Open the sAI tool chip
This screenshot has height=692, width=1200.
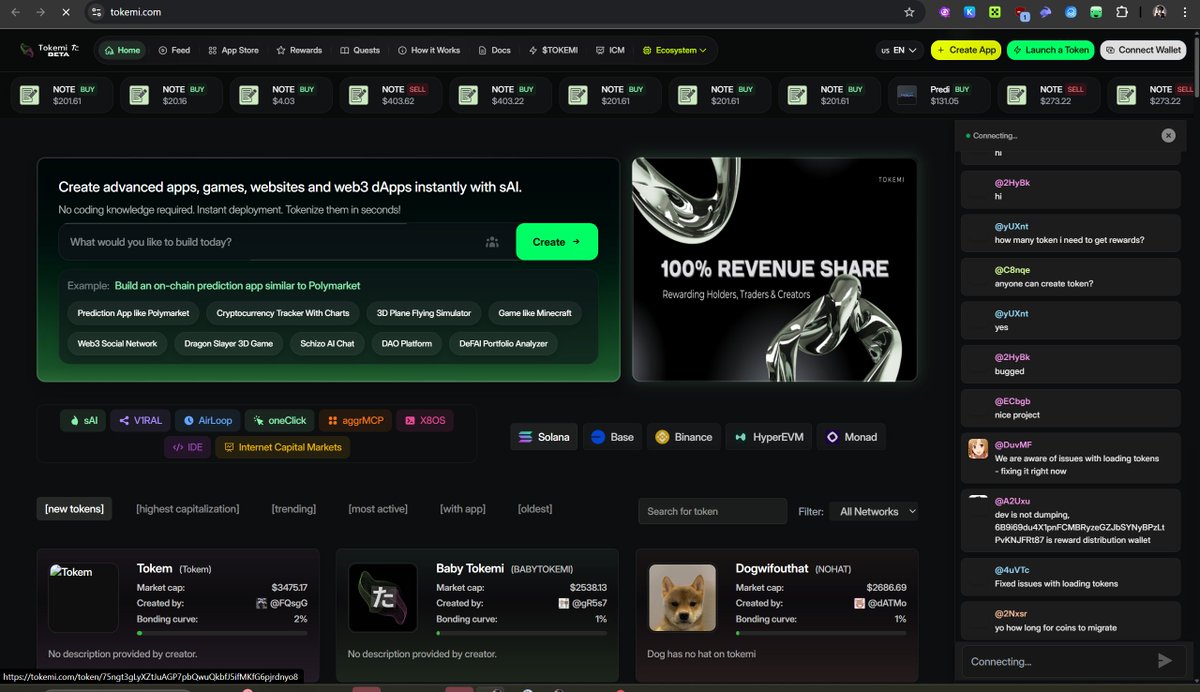point(83,421)
